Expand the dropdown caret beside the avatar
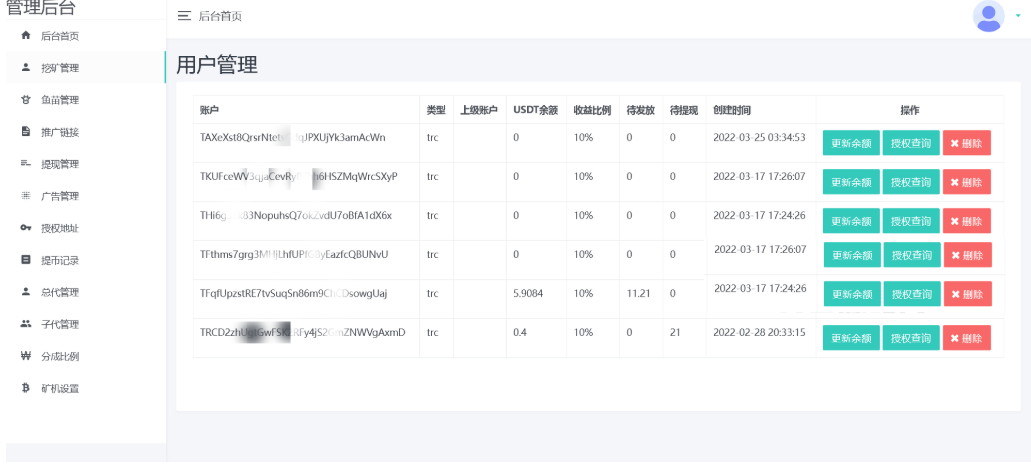The image size is (1031, 464). pyautogui.click(x=1019, y=16)
